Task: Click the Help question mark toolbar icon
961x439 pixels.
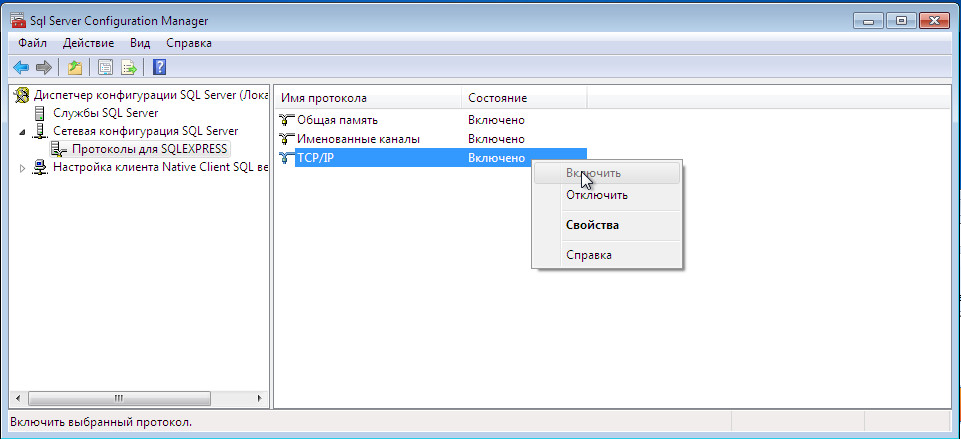Action: pos(159,67)
